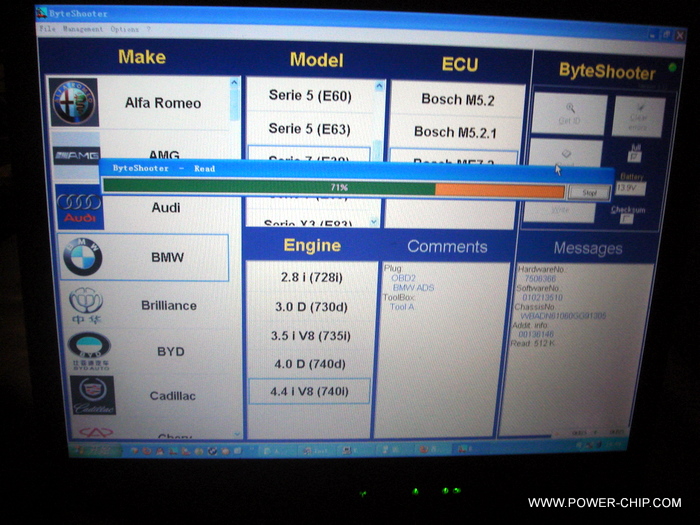
Task: Select ECU Bosch M5.2
Action: (458, 100)
